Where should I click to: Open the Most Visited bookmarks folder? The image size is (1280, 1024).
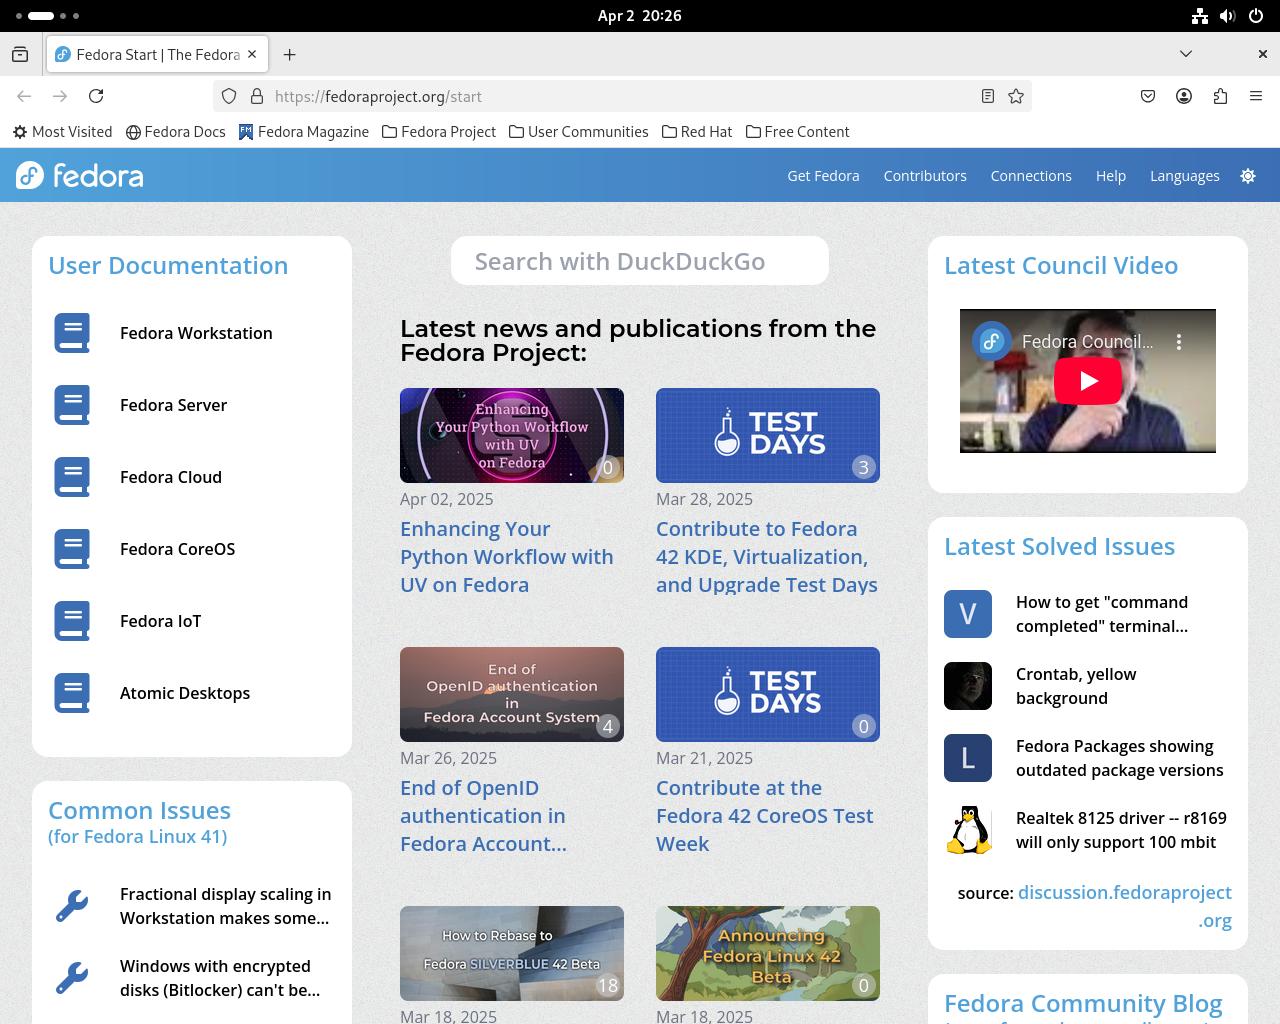[x=62, y=132]
